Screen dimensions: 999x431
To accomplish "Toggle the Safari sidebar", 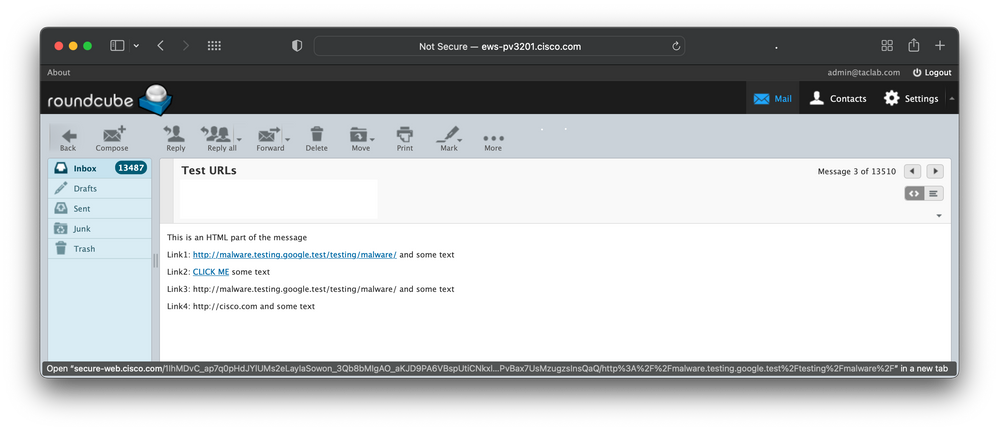I will click(117, 46).
